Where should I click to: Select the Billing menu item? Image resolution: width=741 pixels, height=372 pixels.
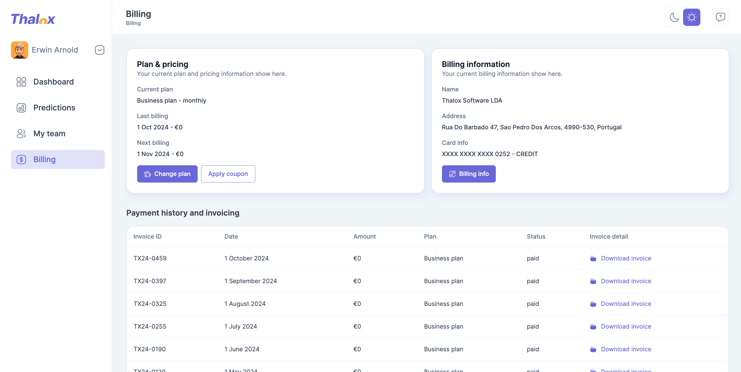click(58, 160)
